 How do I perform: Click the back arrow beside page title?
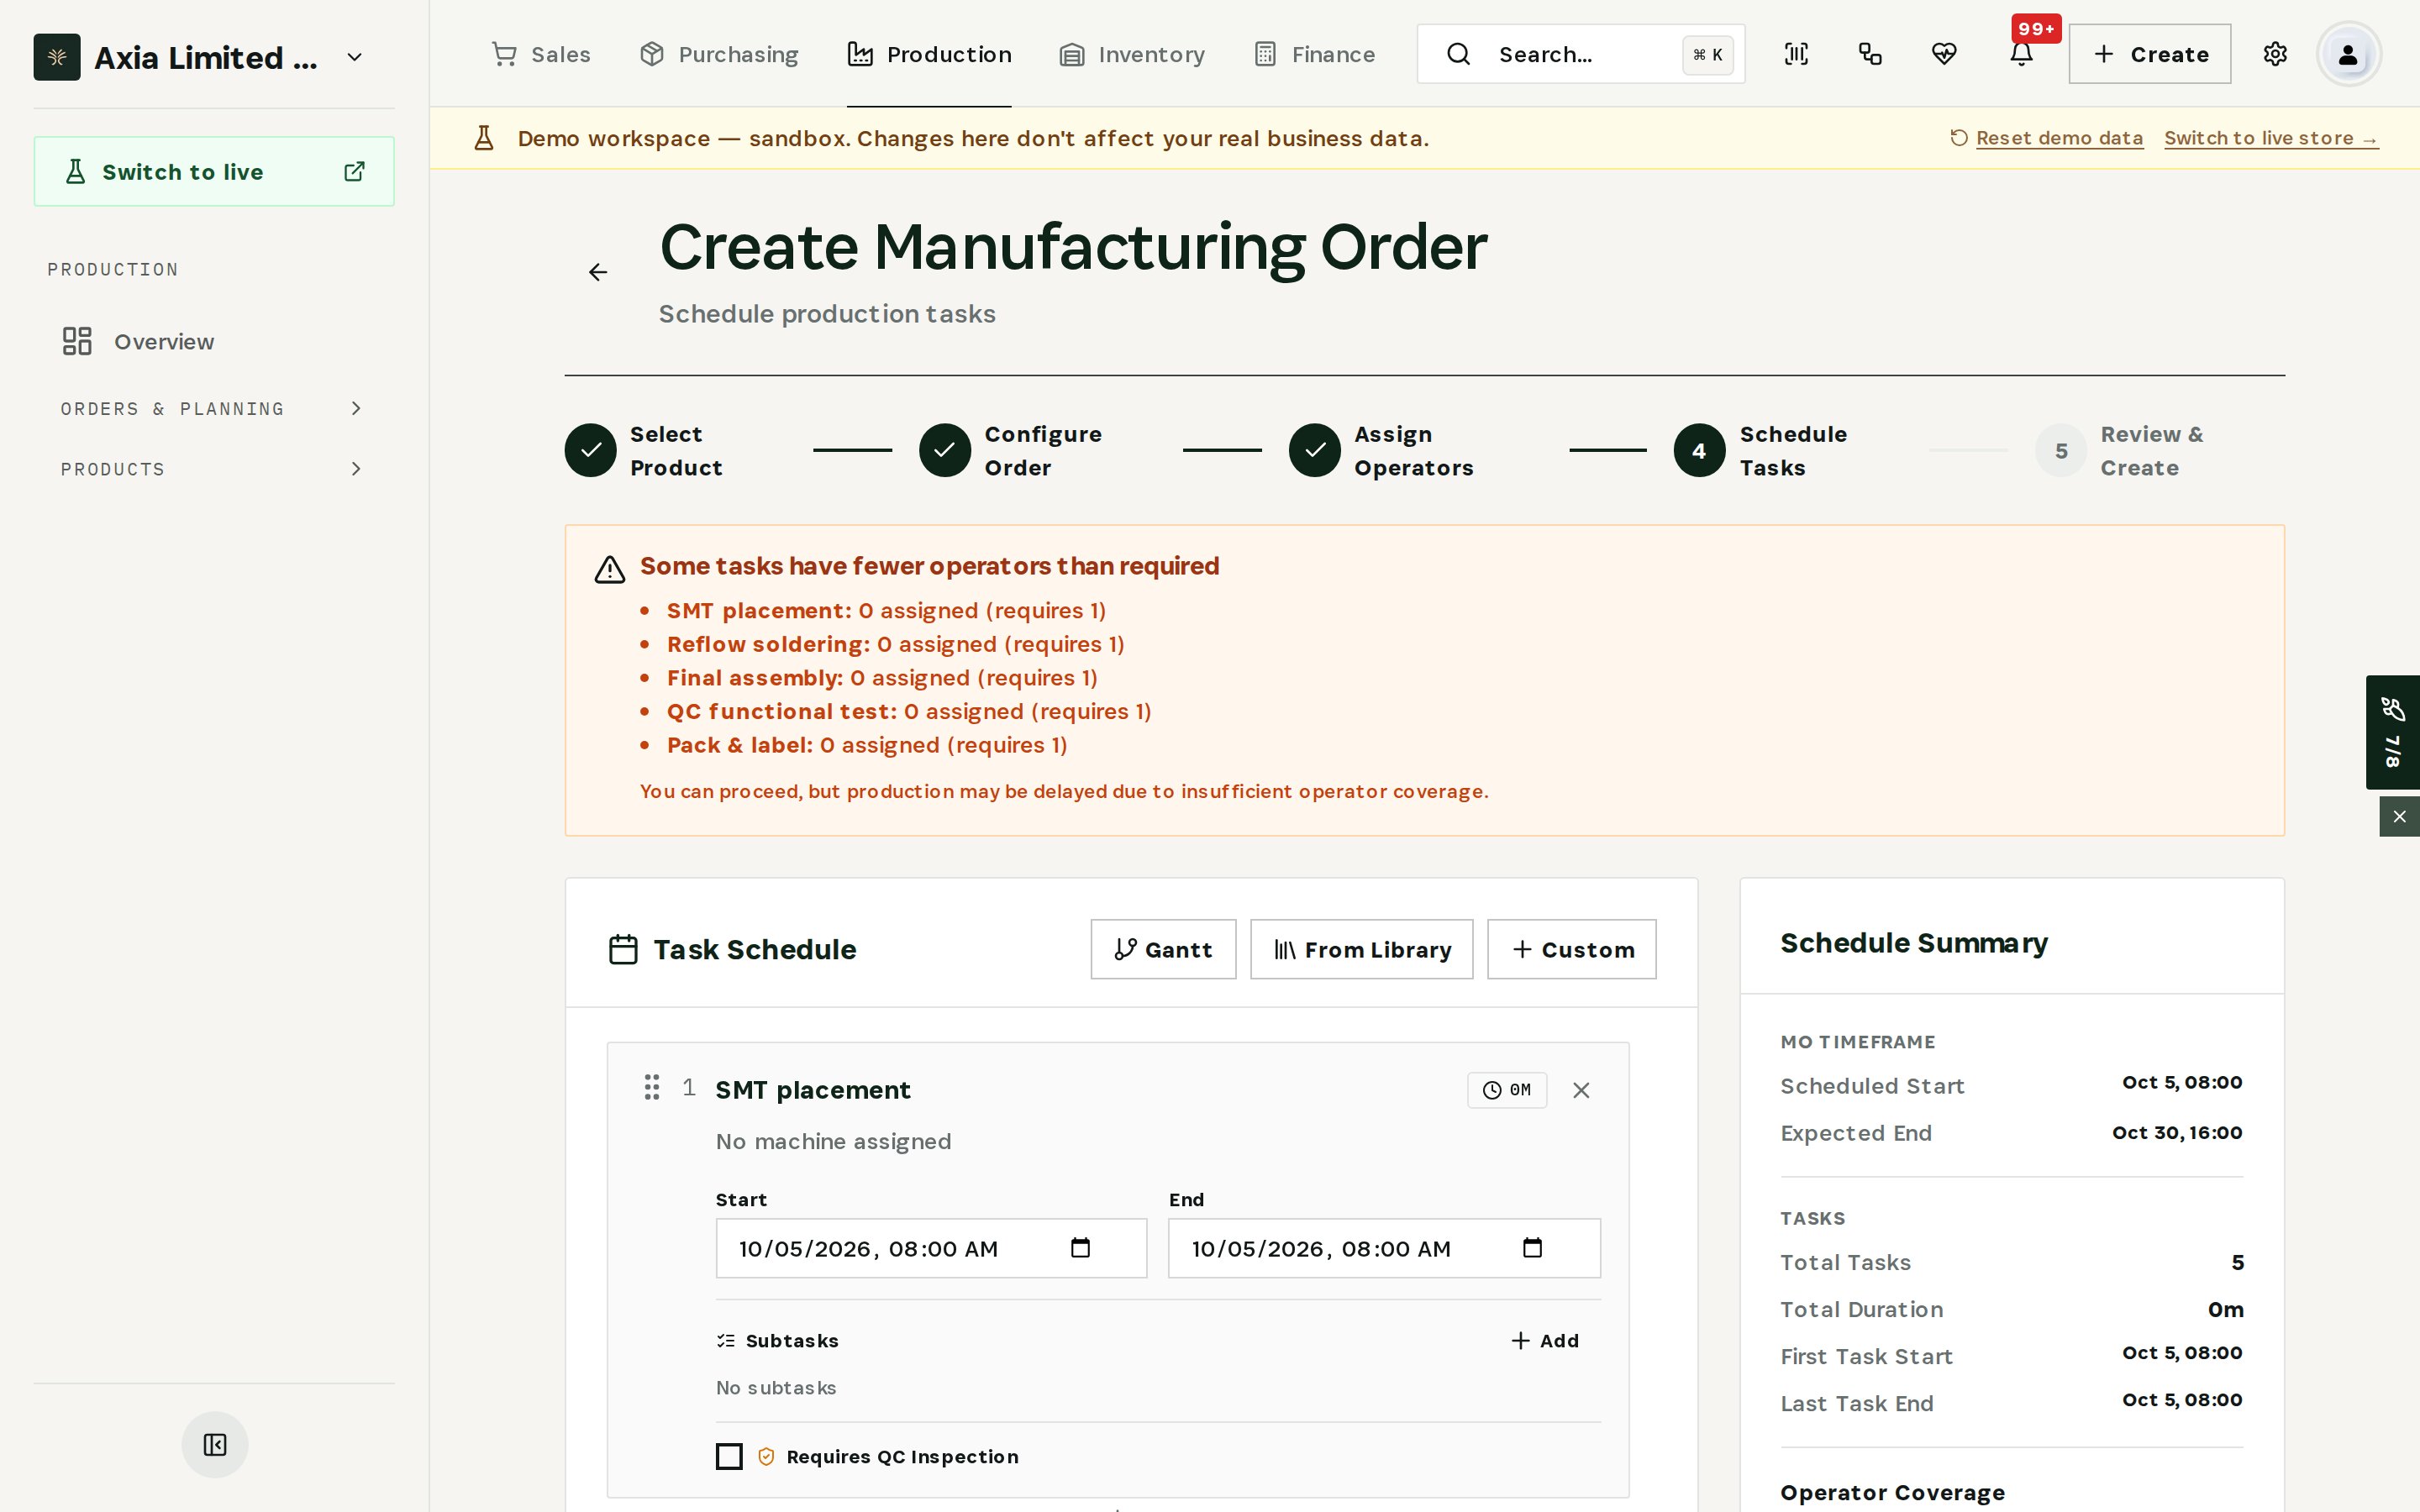598,272
